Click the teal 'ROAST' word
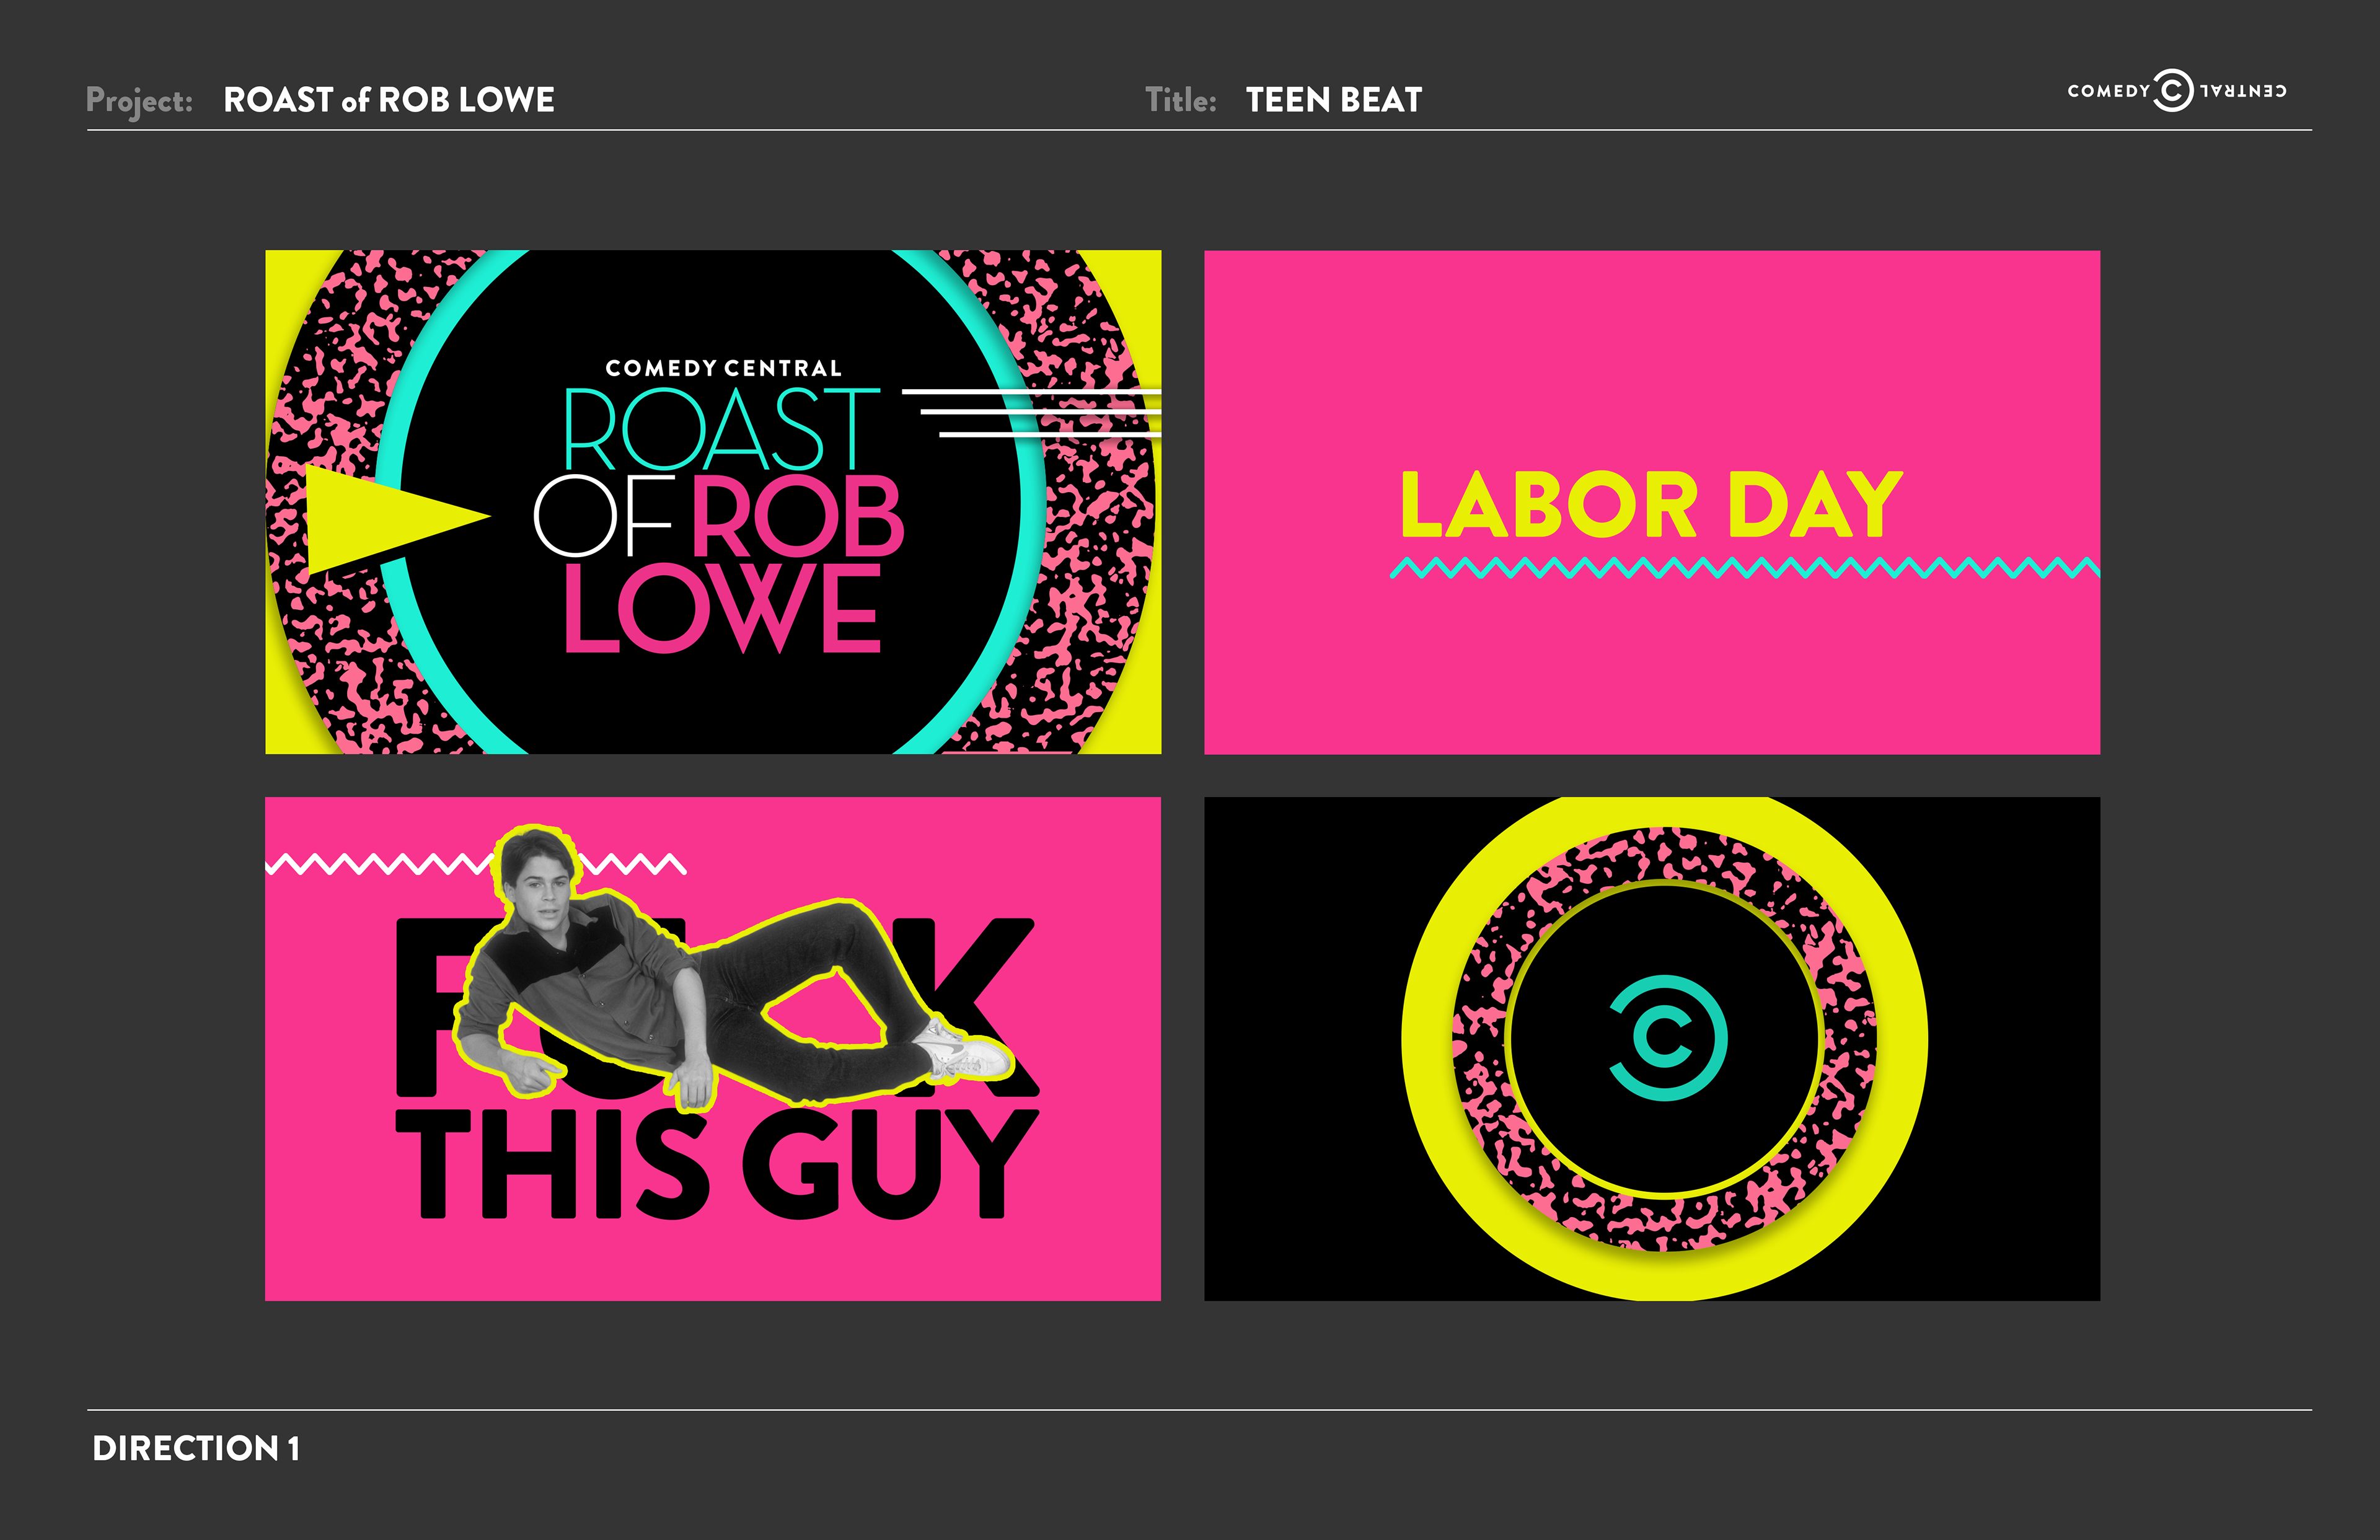Viewport: 2380px width, 1540px height. tap(722, 430)
